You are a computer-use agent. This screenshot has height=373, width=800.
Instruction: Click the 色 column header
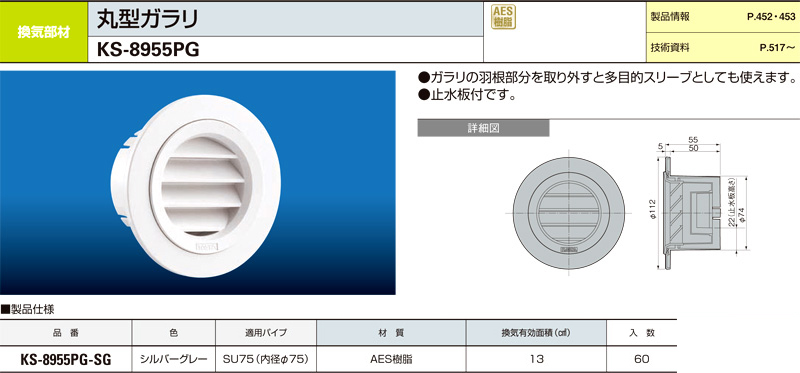[173, 333]
